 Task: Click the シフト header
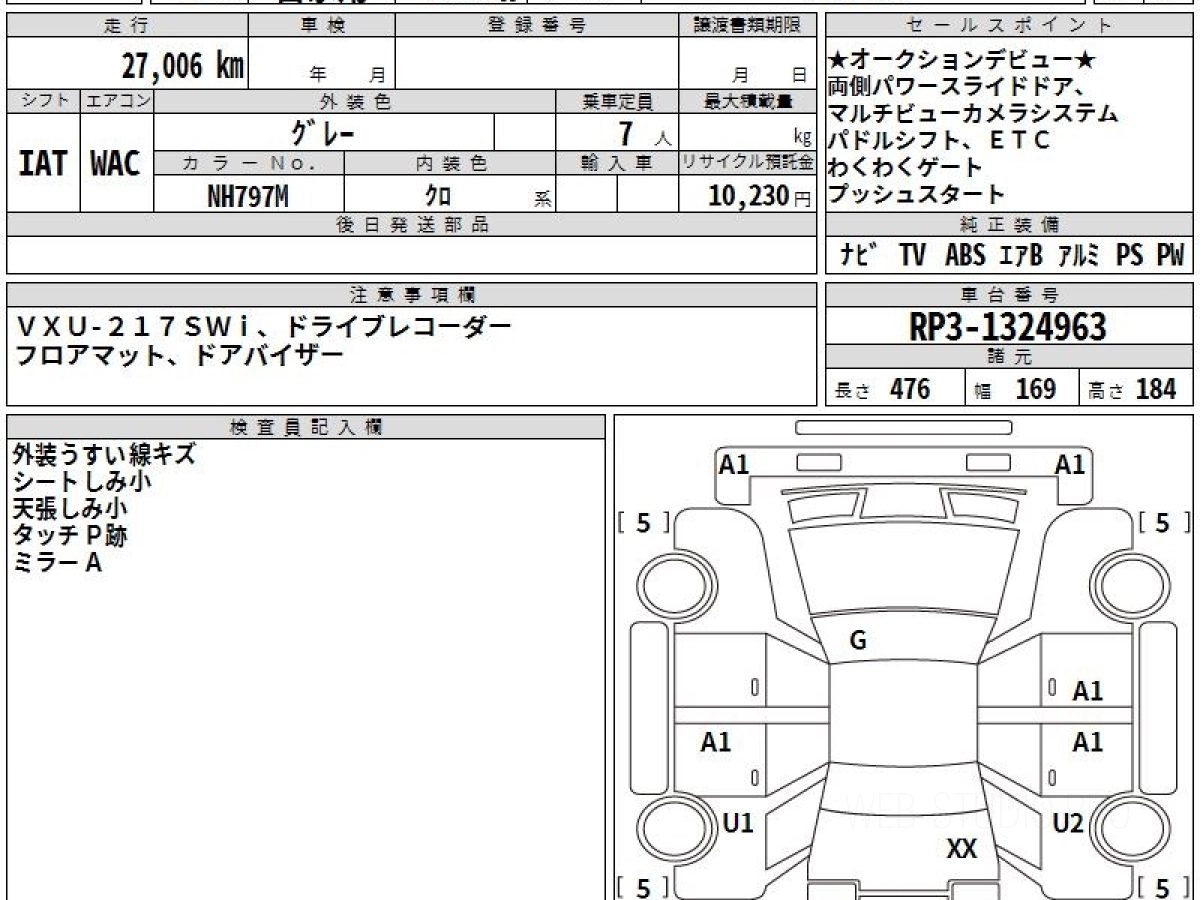click(43, 101)
